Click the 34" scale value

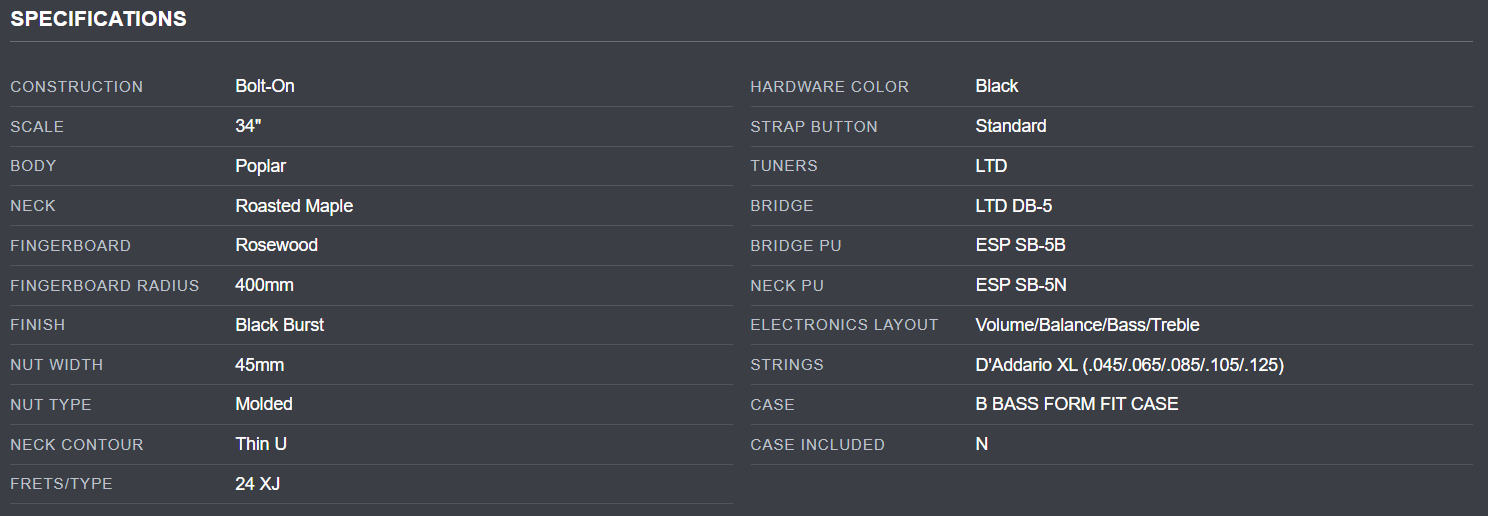[x=248, y=126]
